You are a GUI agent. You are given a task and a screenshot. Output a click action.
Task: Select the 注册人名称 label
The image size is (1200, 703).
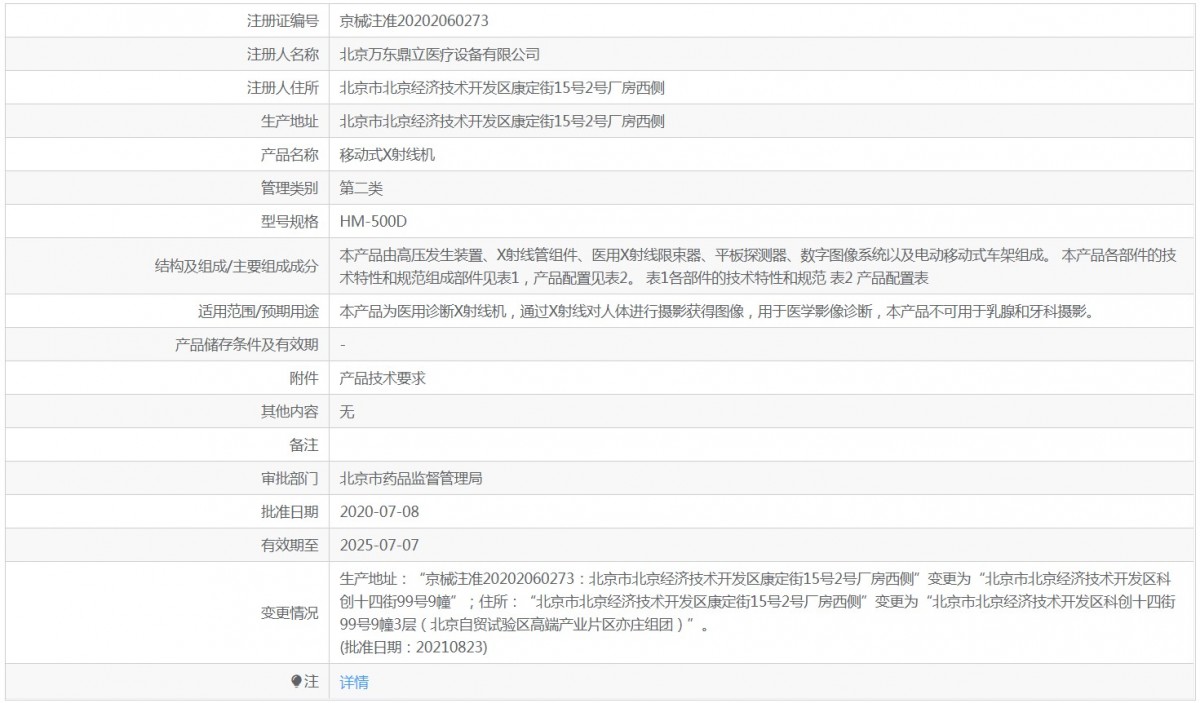click(x=283, y=54)
